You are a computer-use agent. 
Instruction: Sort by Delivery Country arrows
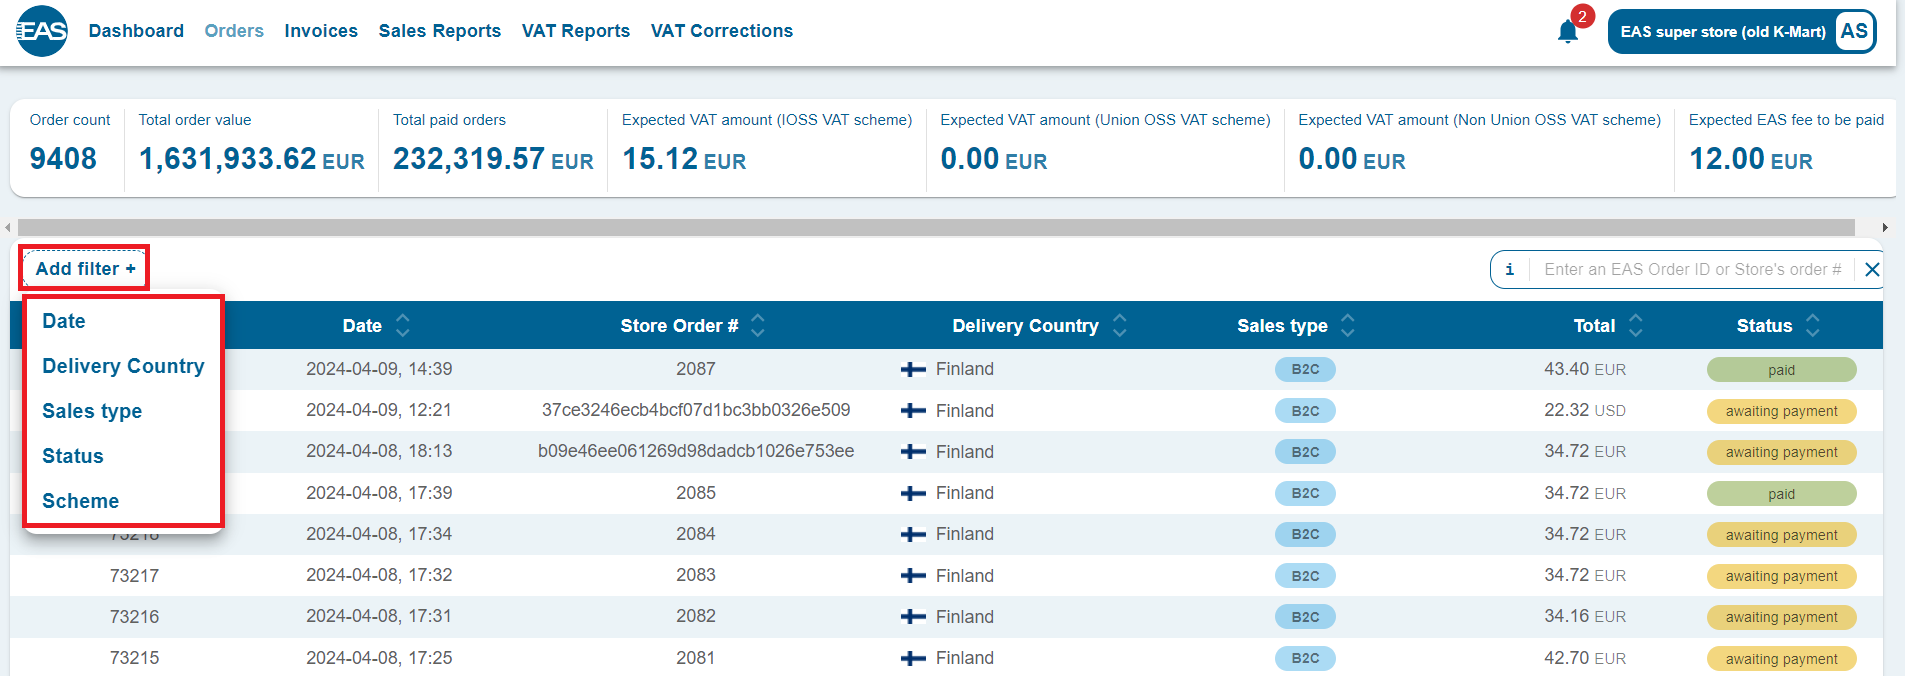tap(1119, 325)
